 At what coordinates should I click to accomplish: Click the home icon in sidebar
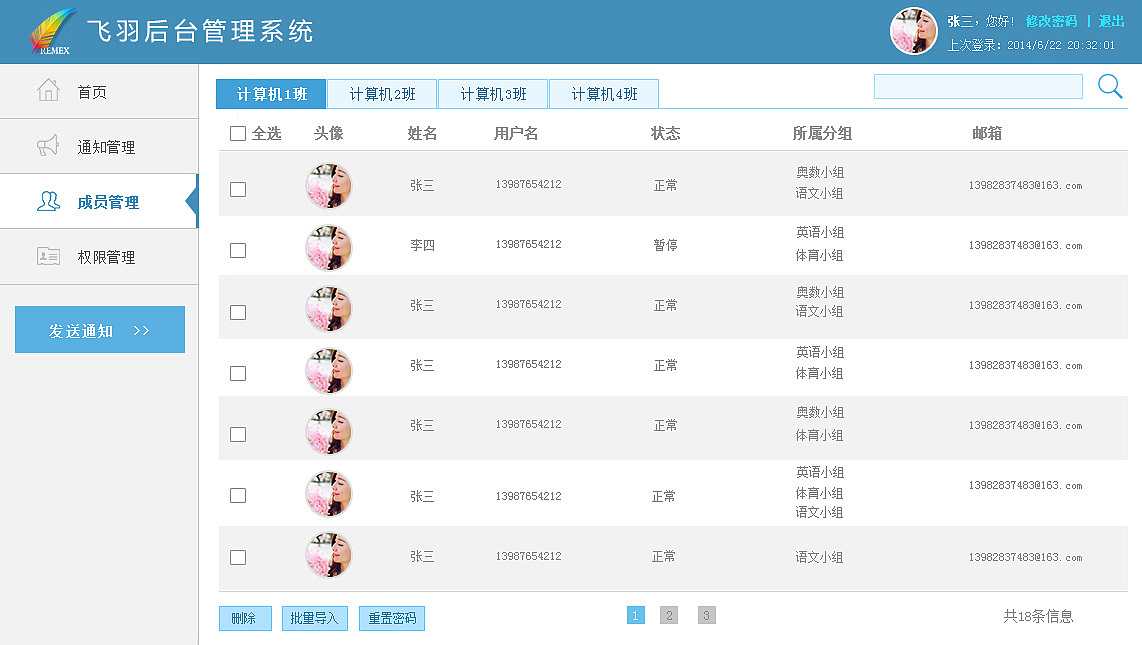pos(48,90)
